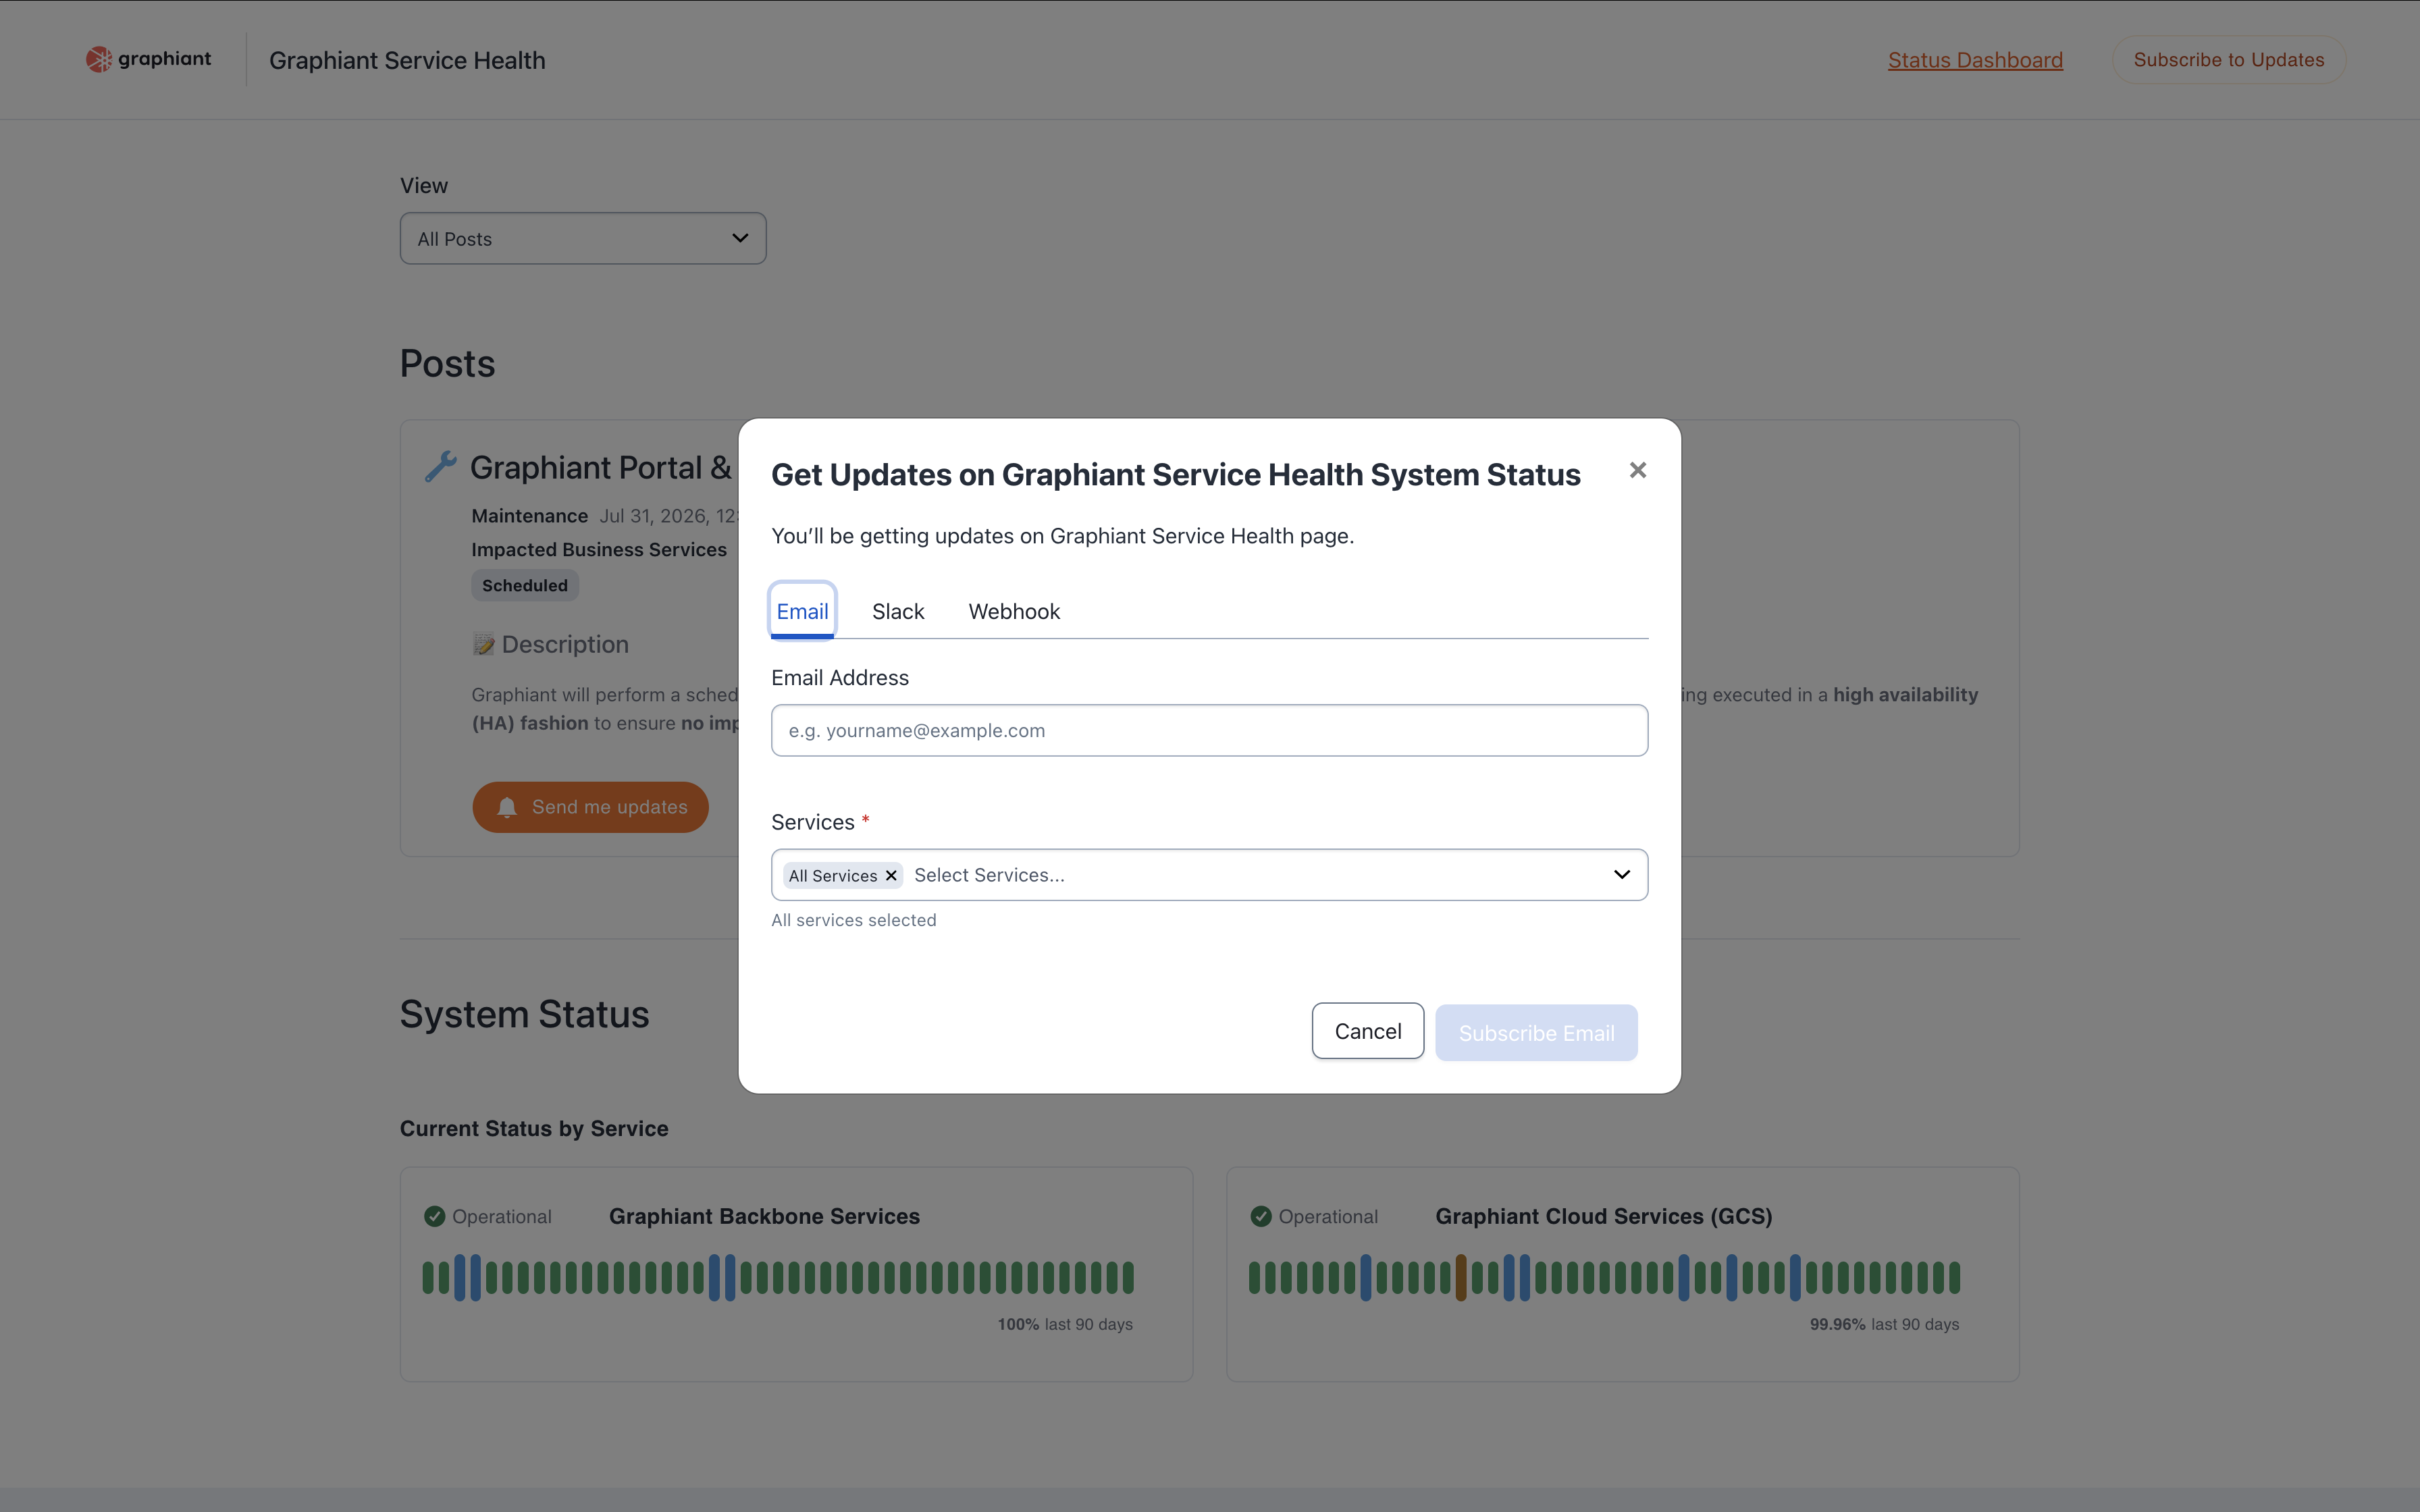The height and width of the screenshot is (1512, 2420).
Task: Open the Status Dashboard link
Action: (1975, 60)
